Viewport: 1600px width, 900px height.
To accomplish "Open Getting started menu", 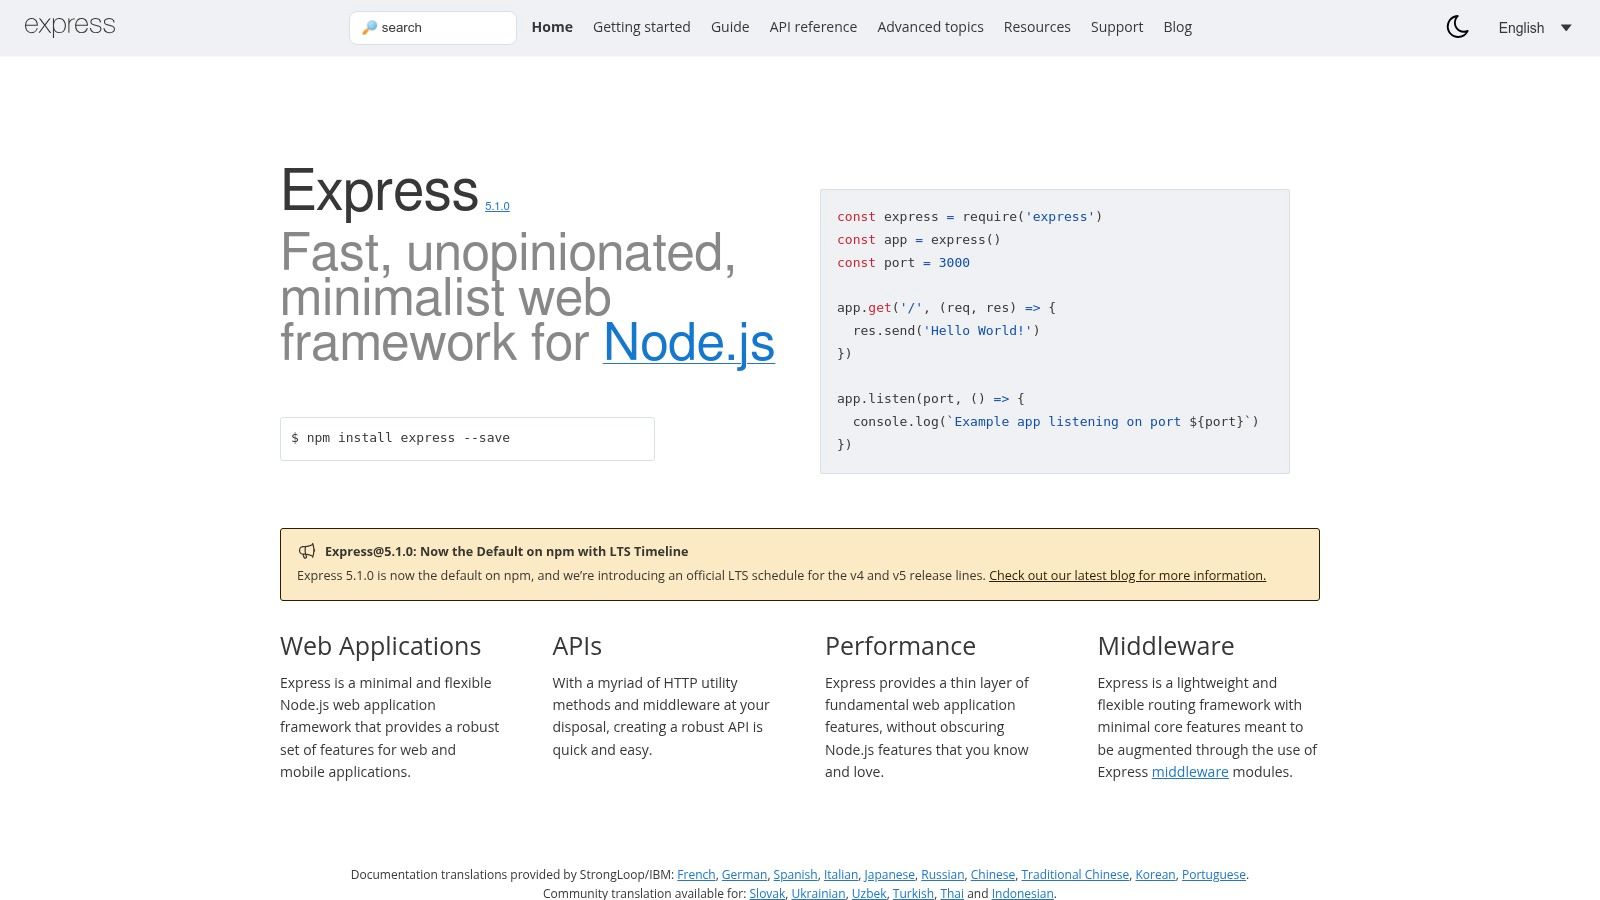I will 642,27.
